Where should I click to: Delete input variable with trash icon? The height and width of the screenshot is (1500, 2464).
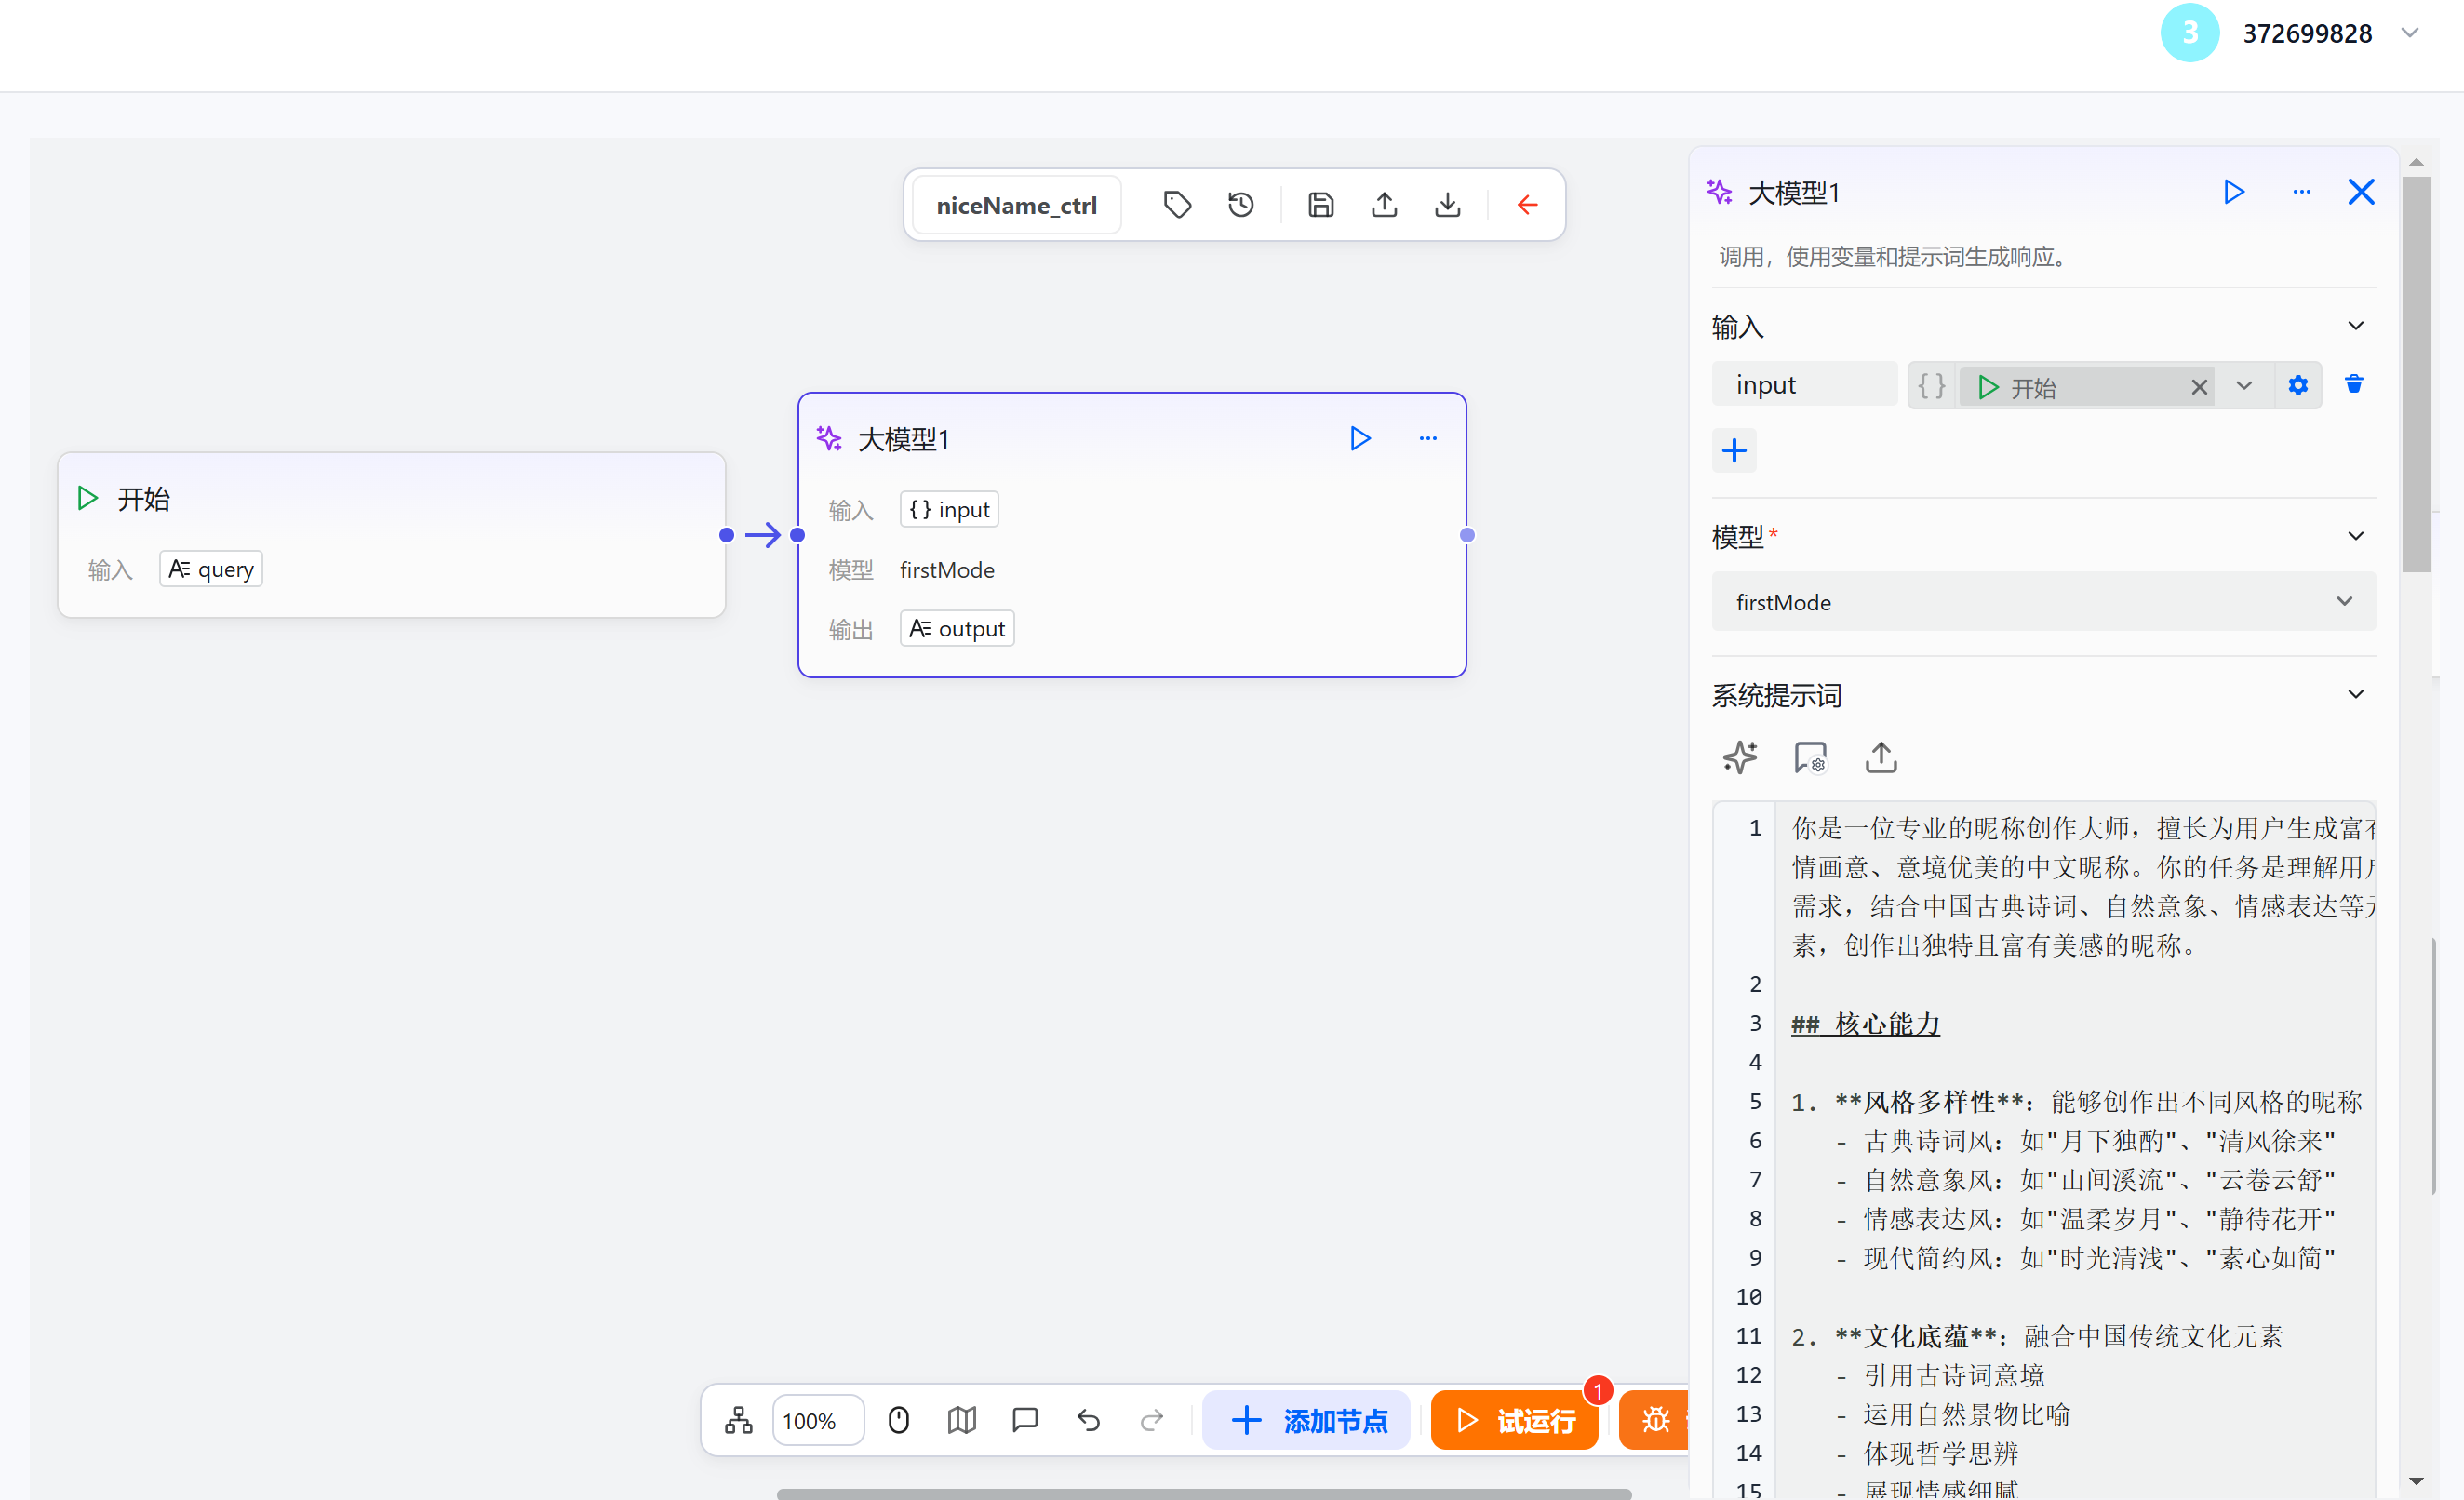pyautogui.click(x=2353, y=384)
